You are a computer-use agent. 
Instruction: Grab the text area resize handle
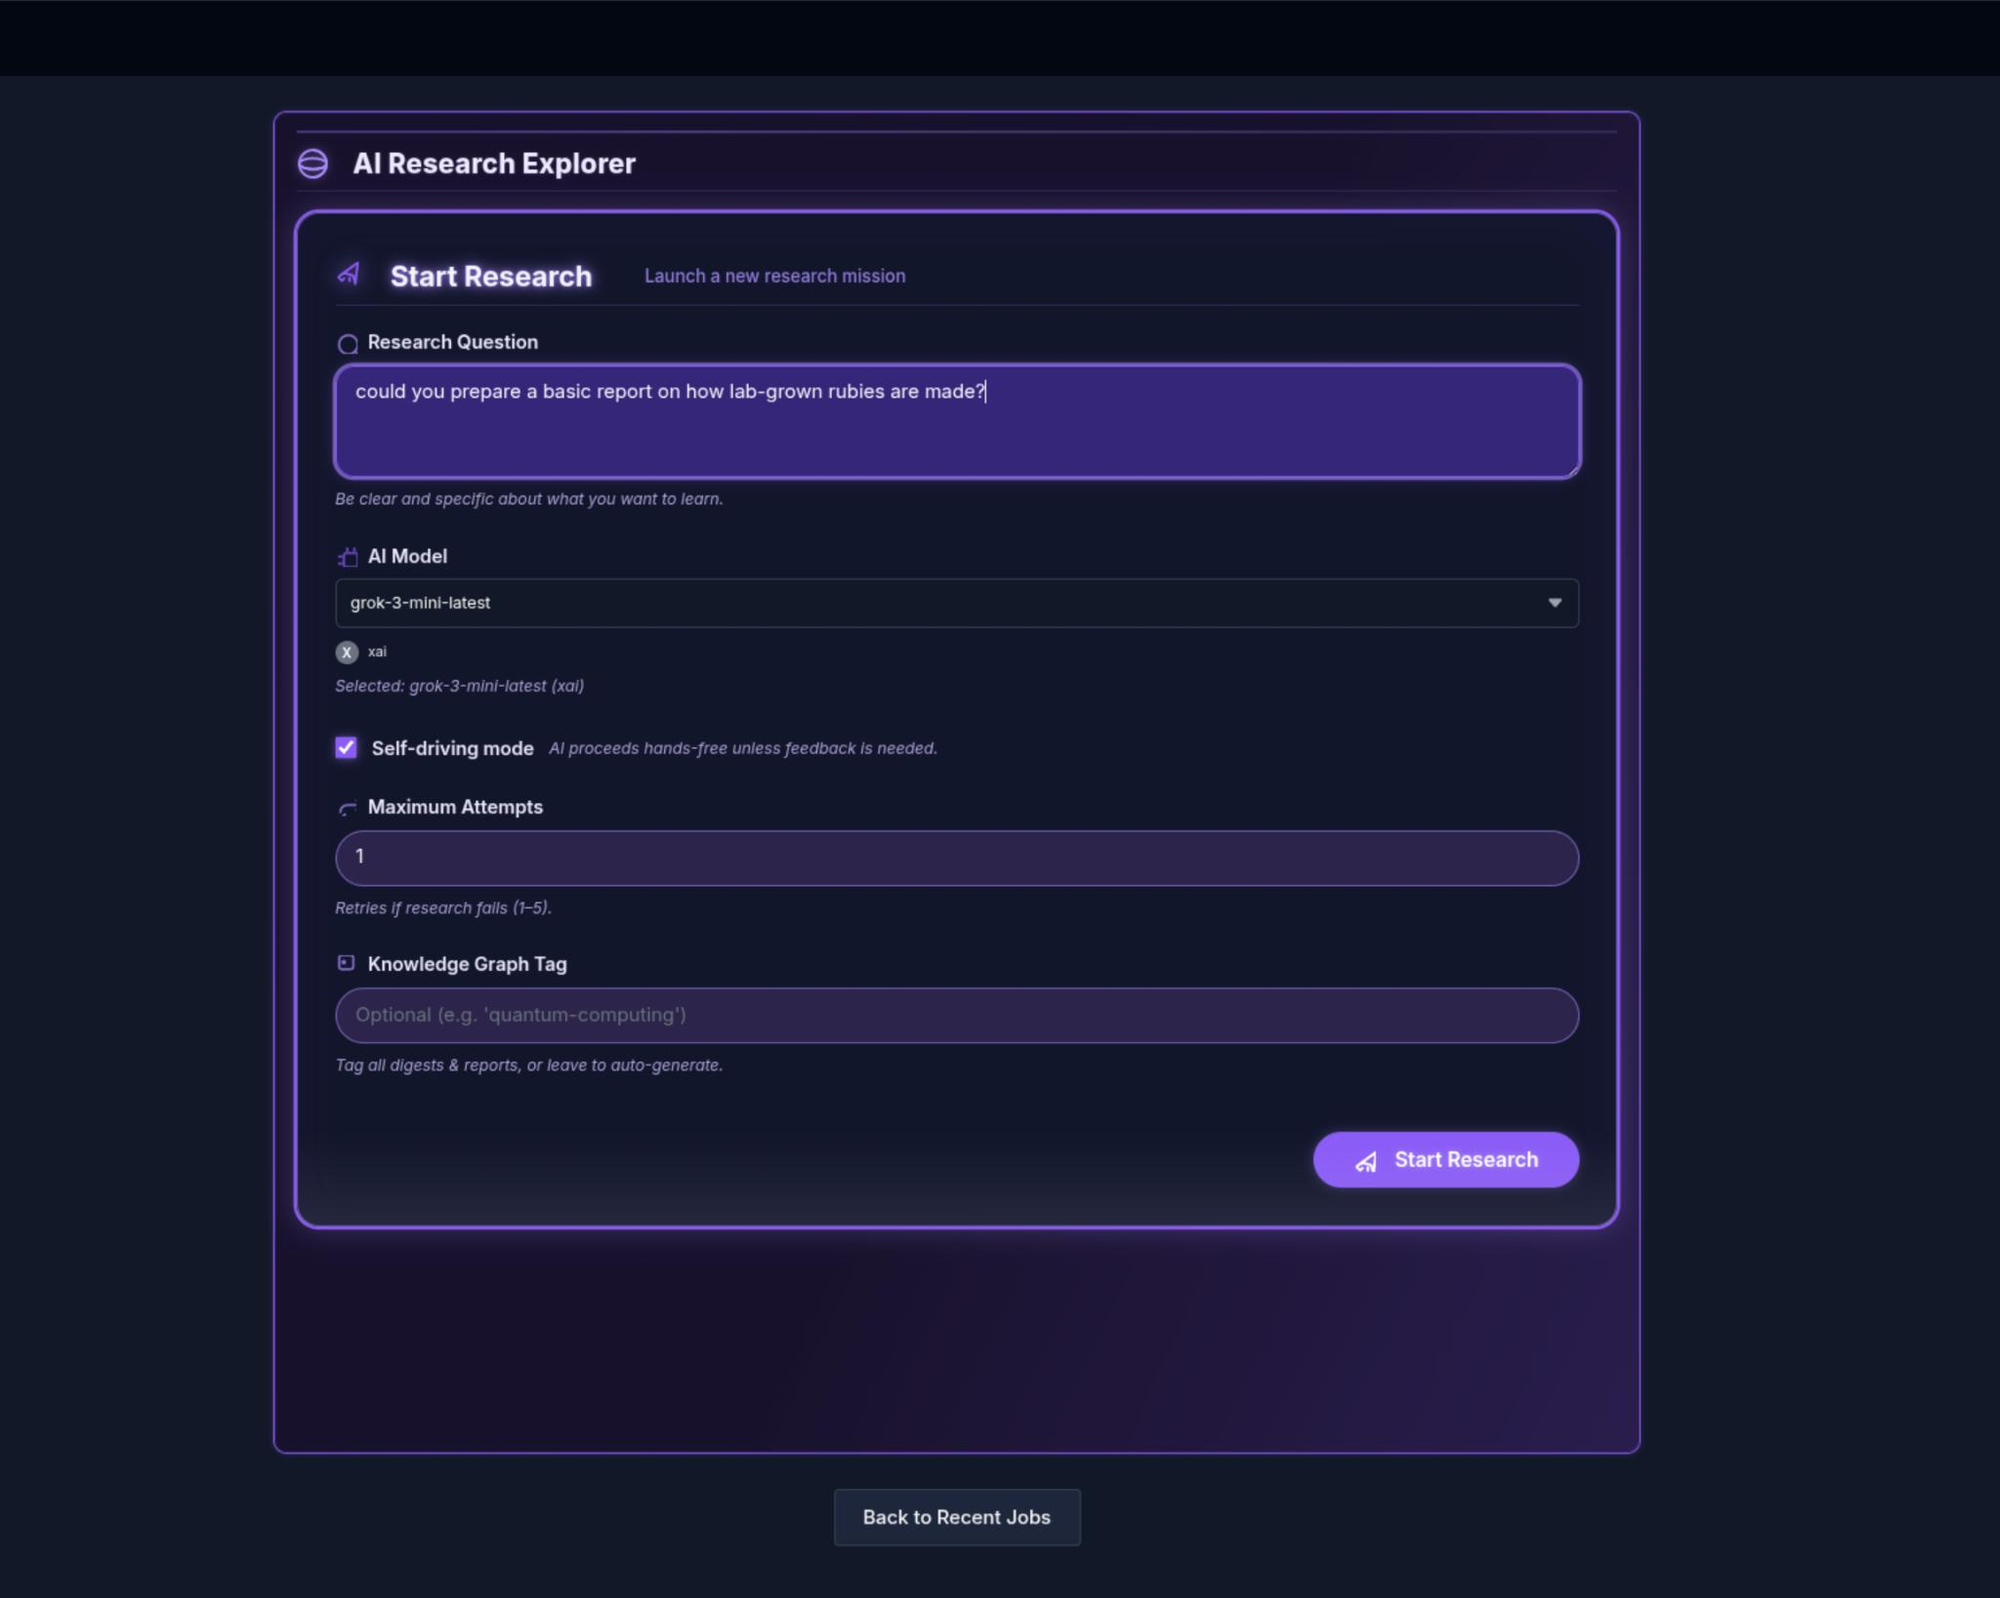click(1573, 470)
